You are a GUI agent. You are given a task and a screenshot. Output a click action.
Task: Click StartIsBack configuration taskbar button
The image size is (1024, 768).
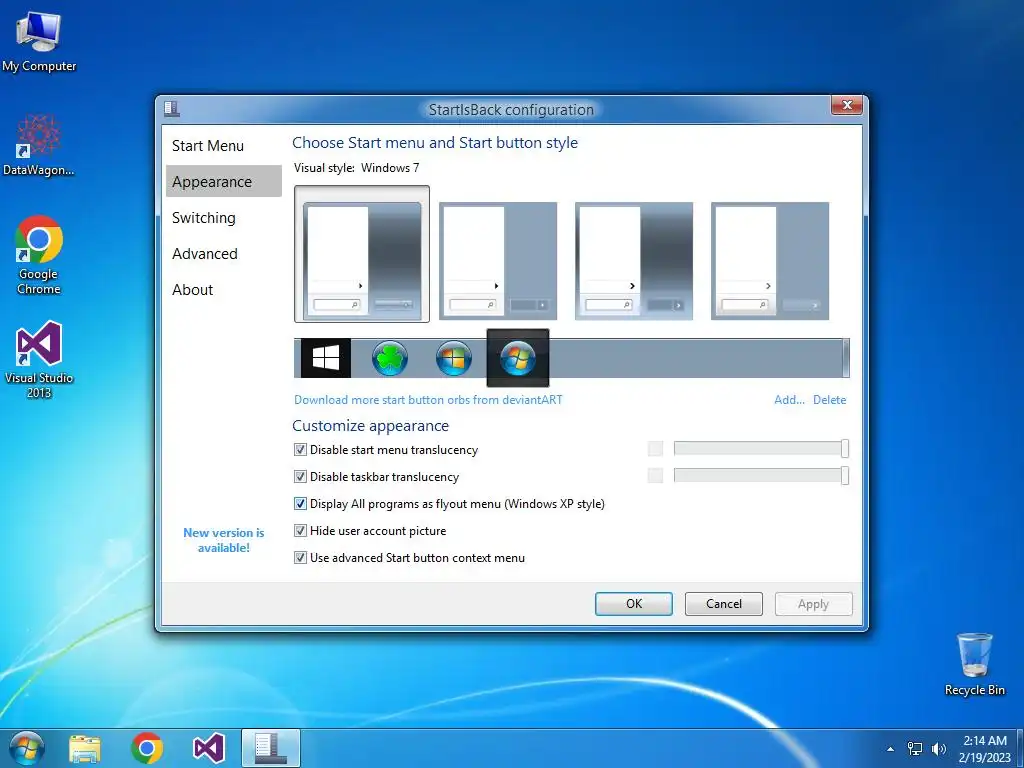[270, 748]
